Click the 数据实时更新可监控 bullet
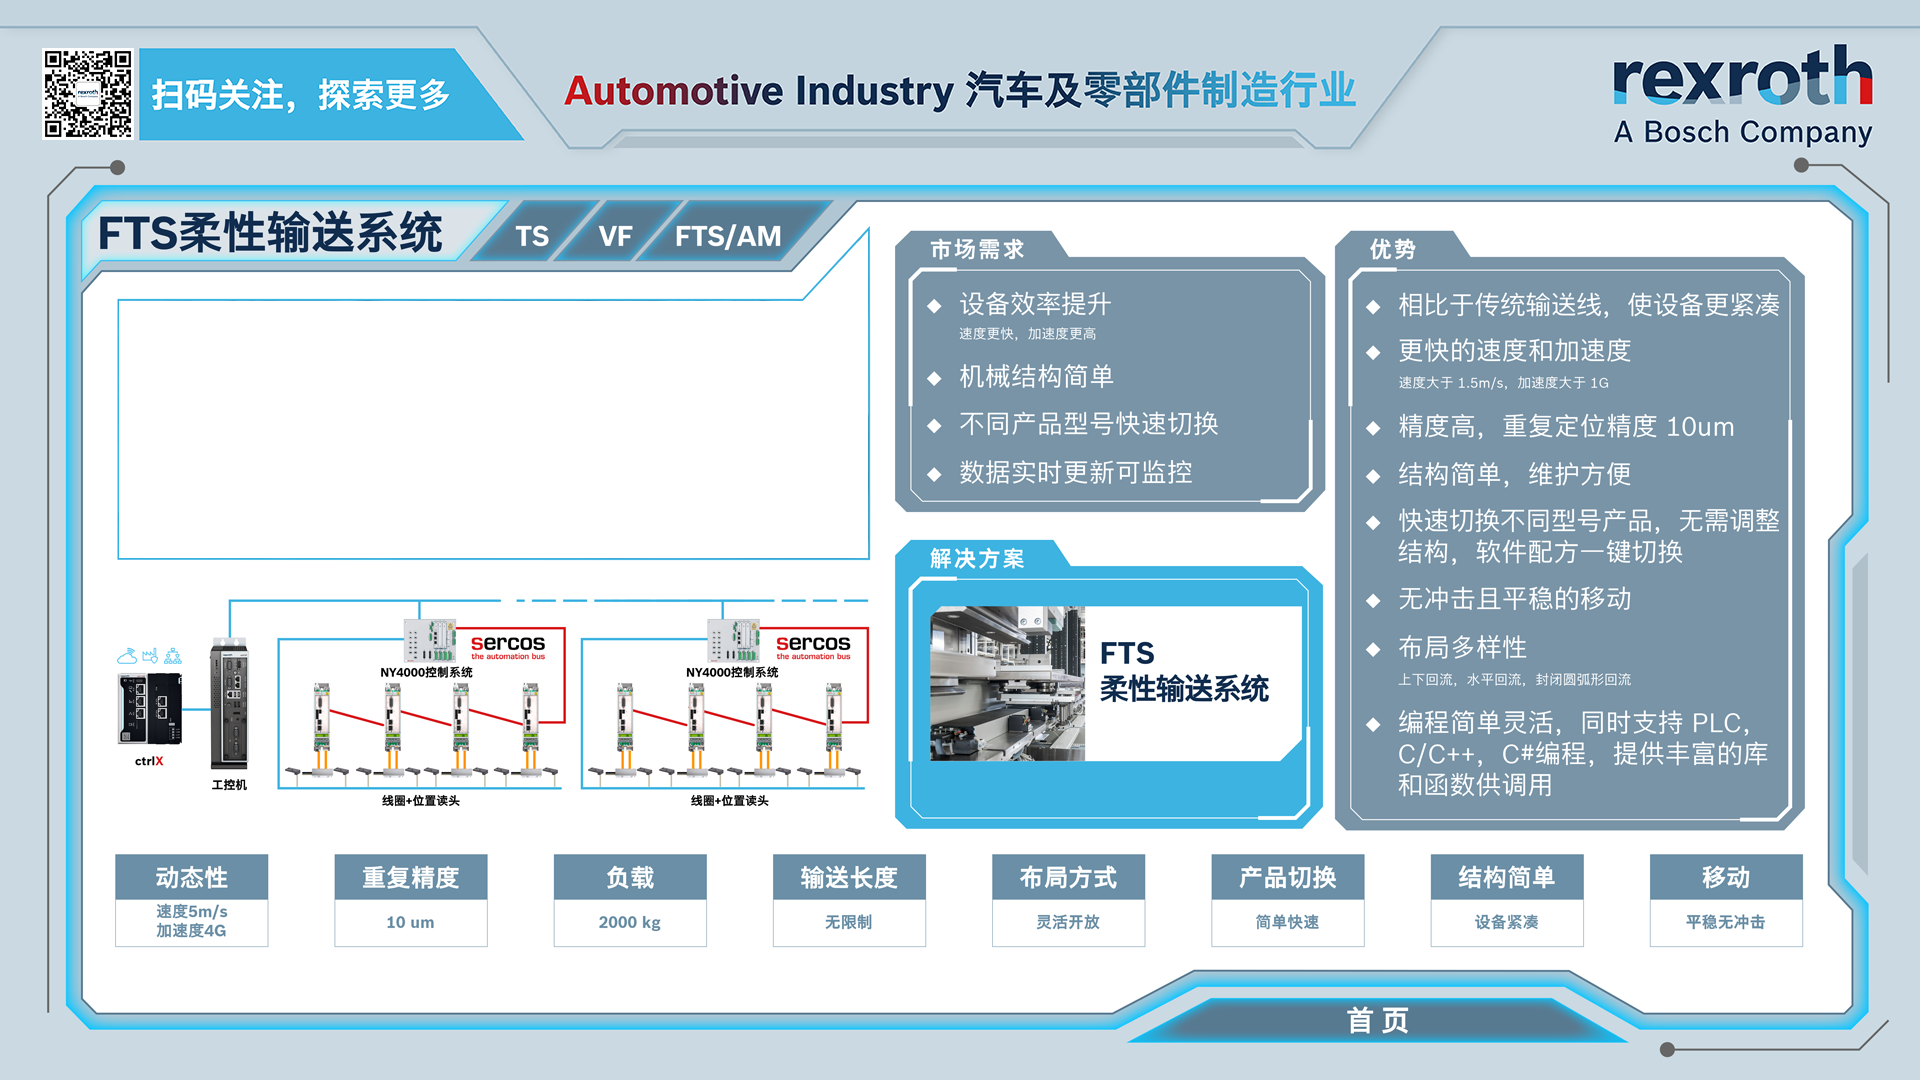Viewport: 1920px width, 1080px height. pos(1075,472)
